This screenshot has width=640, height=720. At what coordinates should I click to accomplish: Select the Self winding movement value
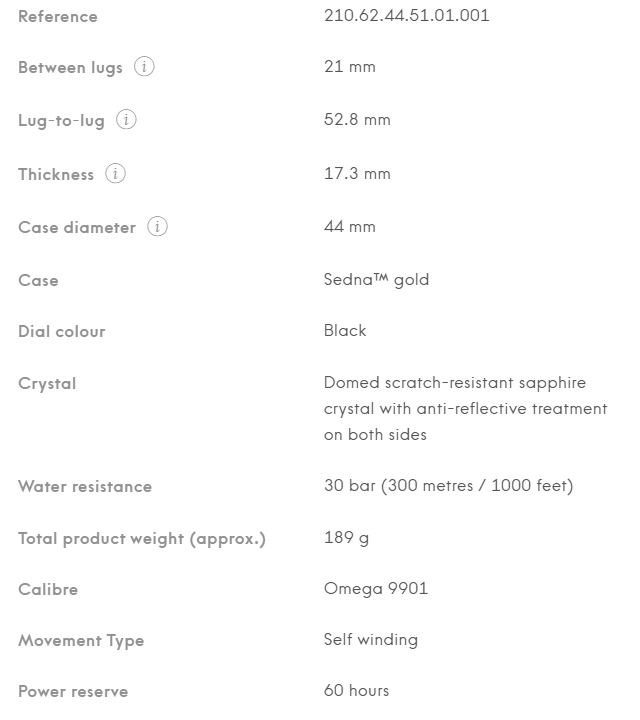[371, 640]
